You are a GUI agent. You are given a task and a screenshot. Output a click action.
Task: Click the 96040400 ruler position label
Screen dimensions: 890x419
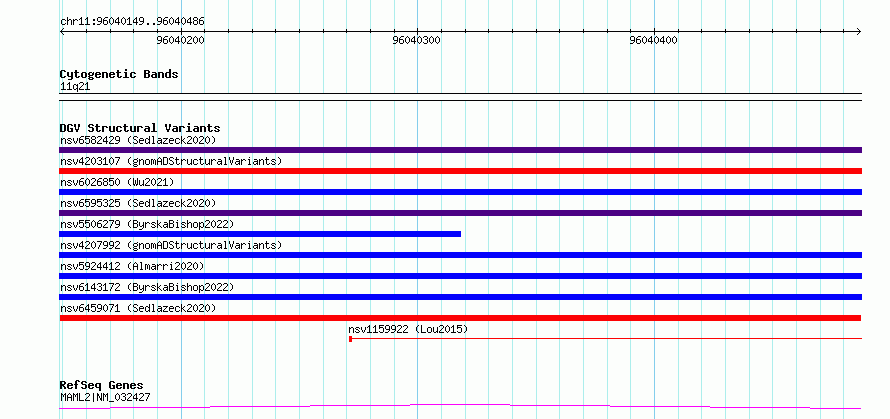pyautogui.click(x=653, y=41)
